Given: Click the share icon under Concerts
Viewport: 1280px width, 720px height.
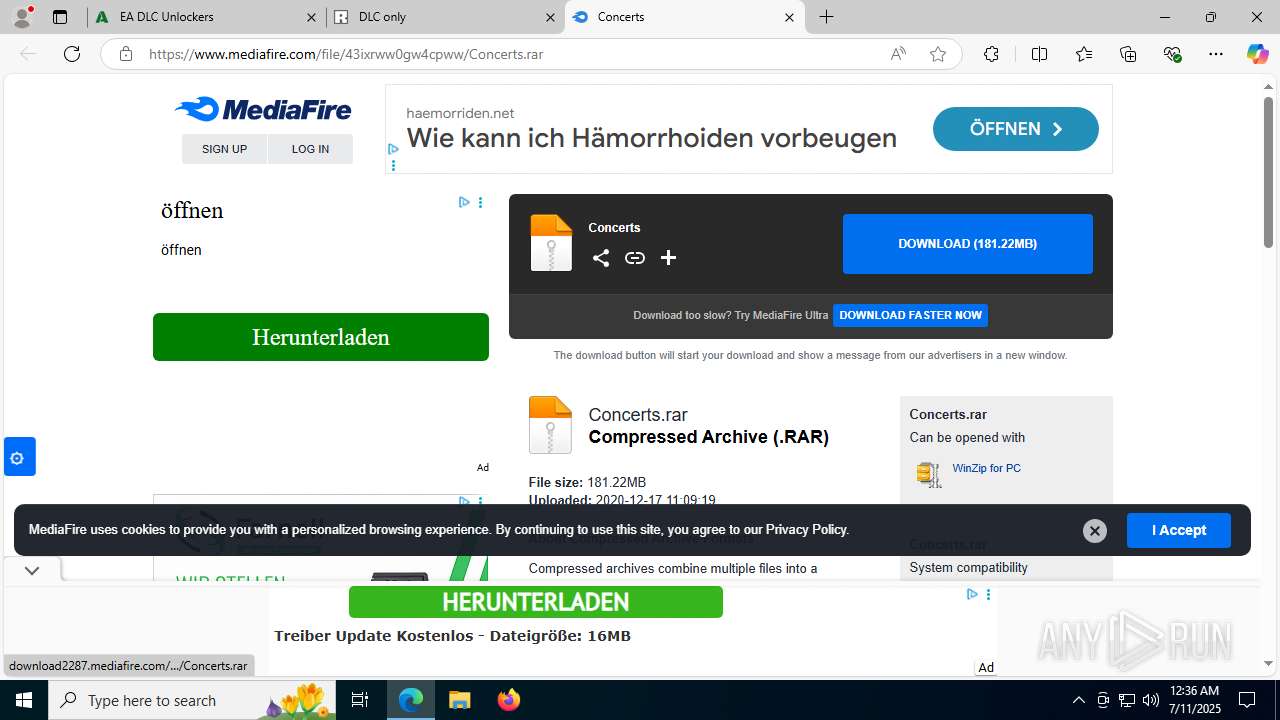Looking at the screenshot, I should 601,258.
